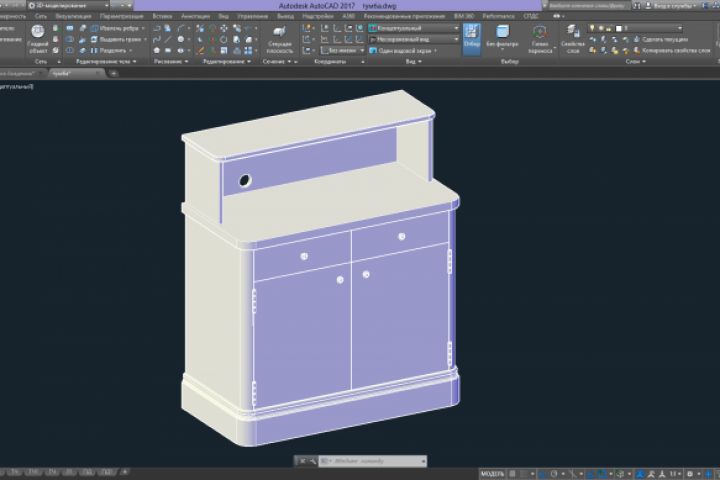720x480 pixels.
Task: Open the Надстройки ribbon tab
Action: coord(318,16)
